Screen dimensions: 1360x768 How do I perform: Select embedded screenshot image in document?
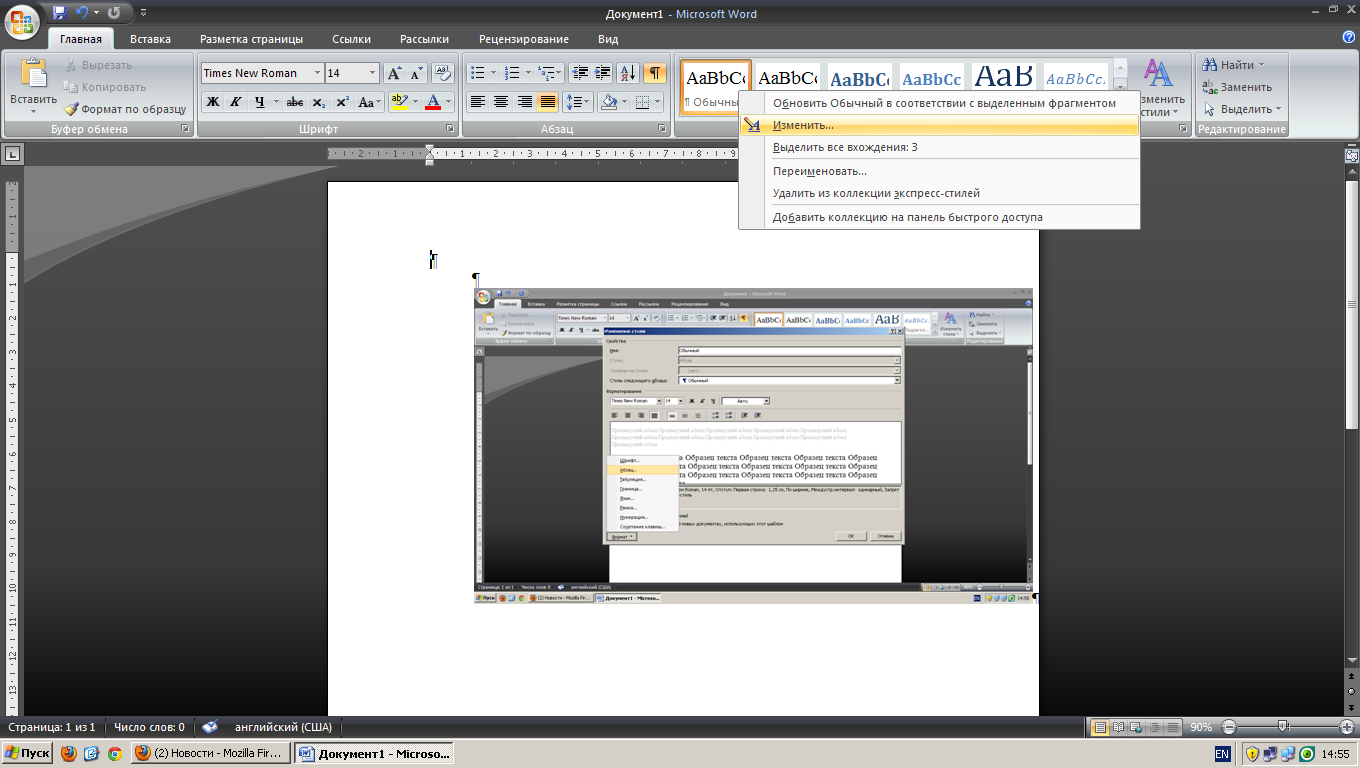click(x=754, y=445)
